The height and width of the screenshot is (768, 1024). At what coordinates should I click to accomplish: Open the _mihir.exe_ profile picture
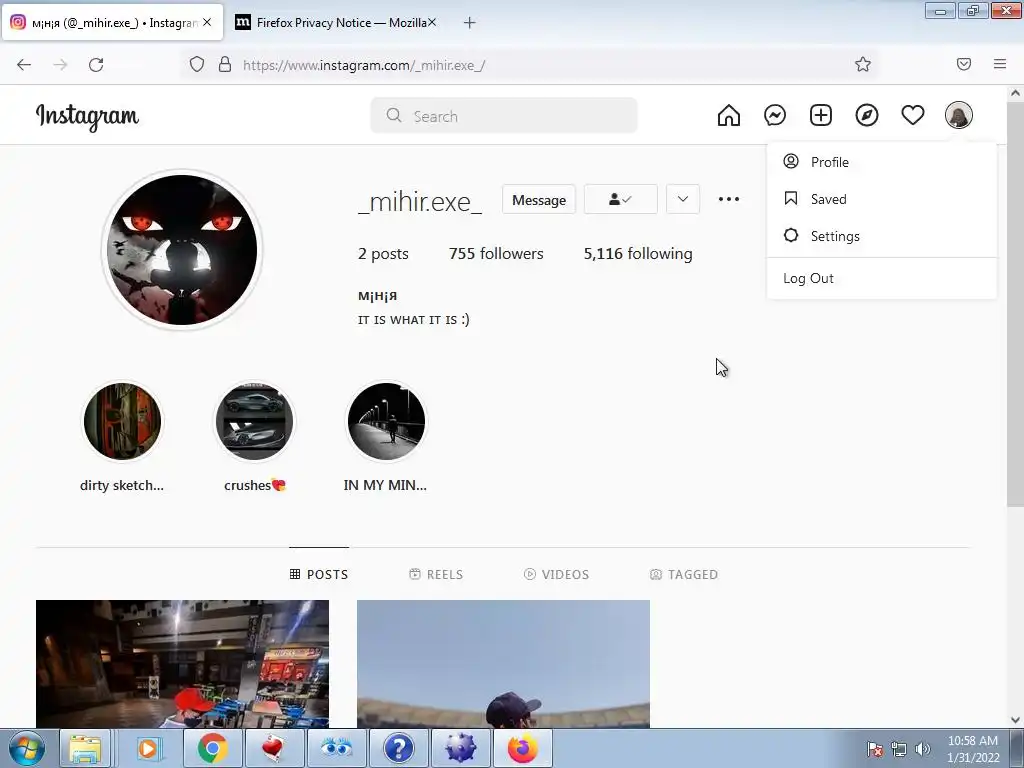coord(182,249)
